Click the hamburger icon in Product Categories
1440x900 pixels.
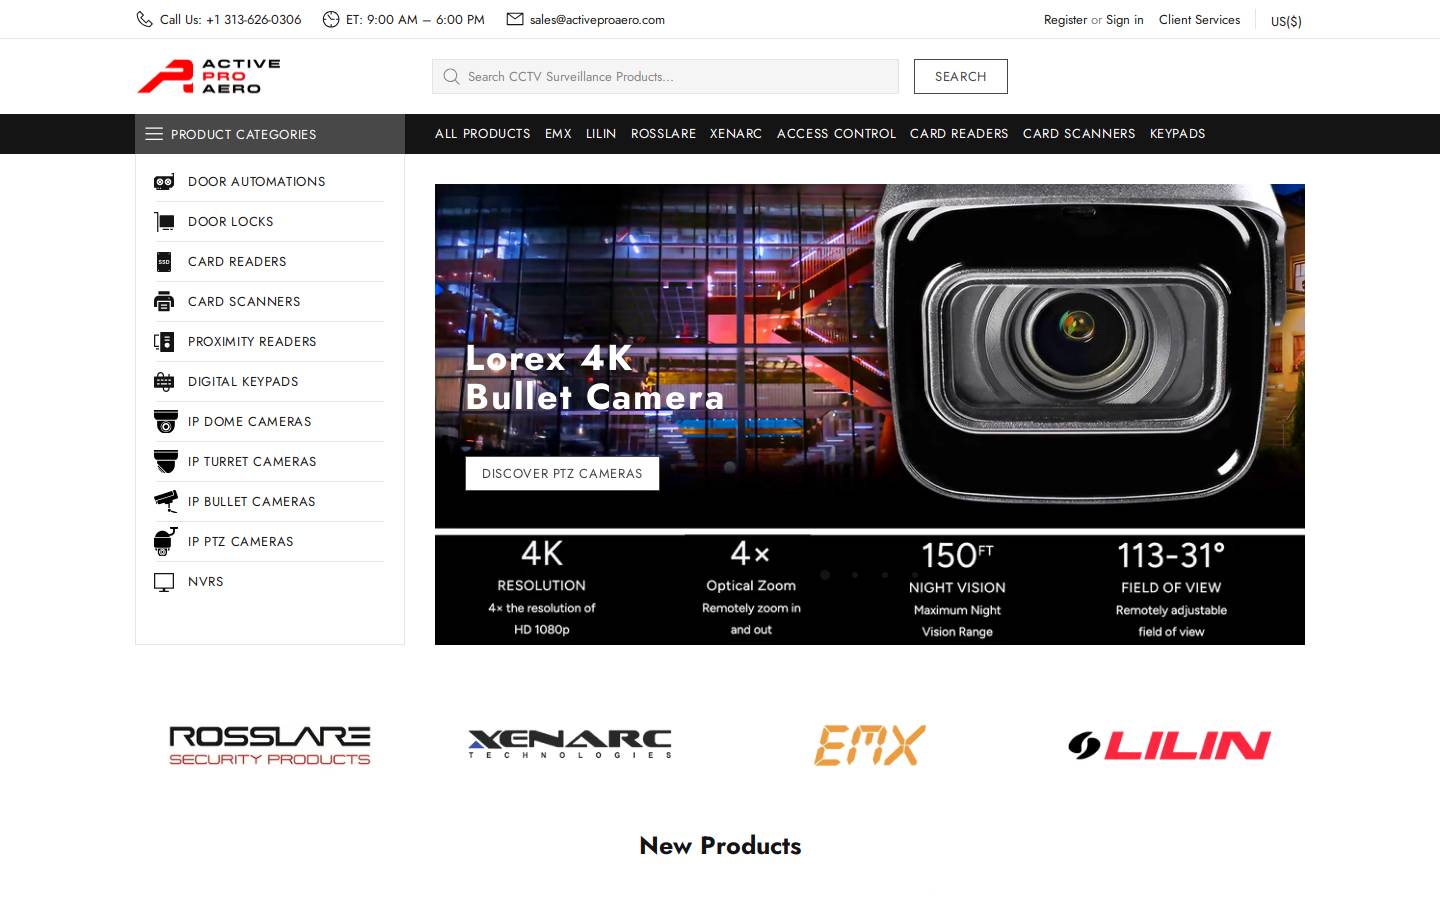154,133
